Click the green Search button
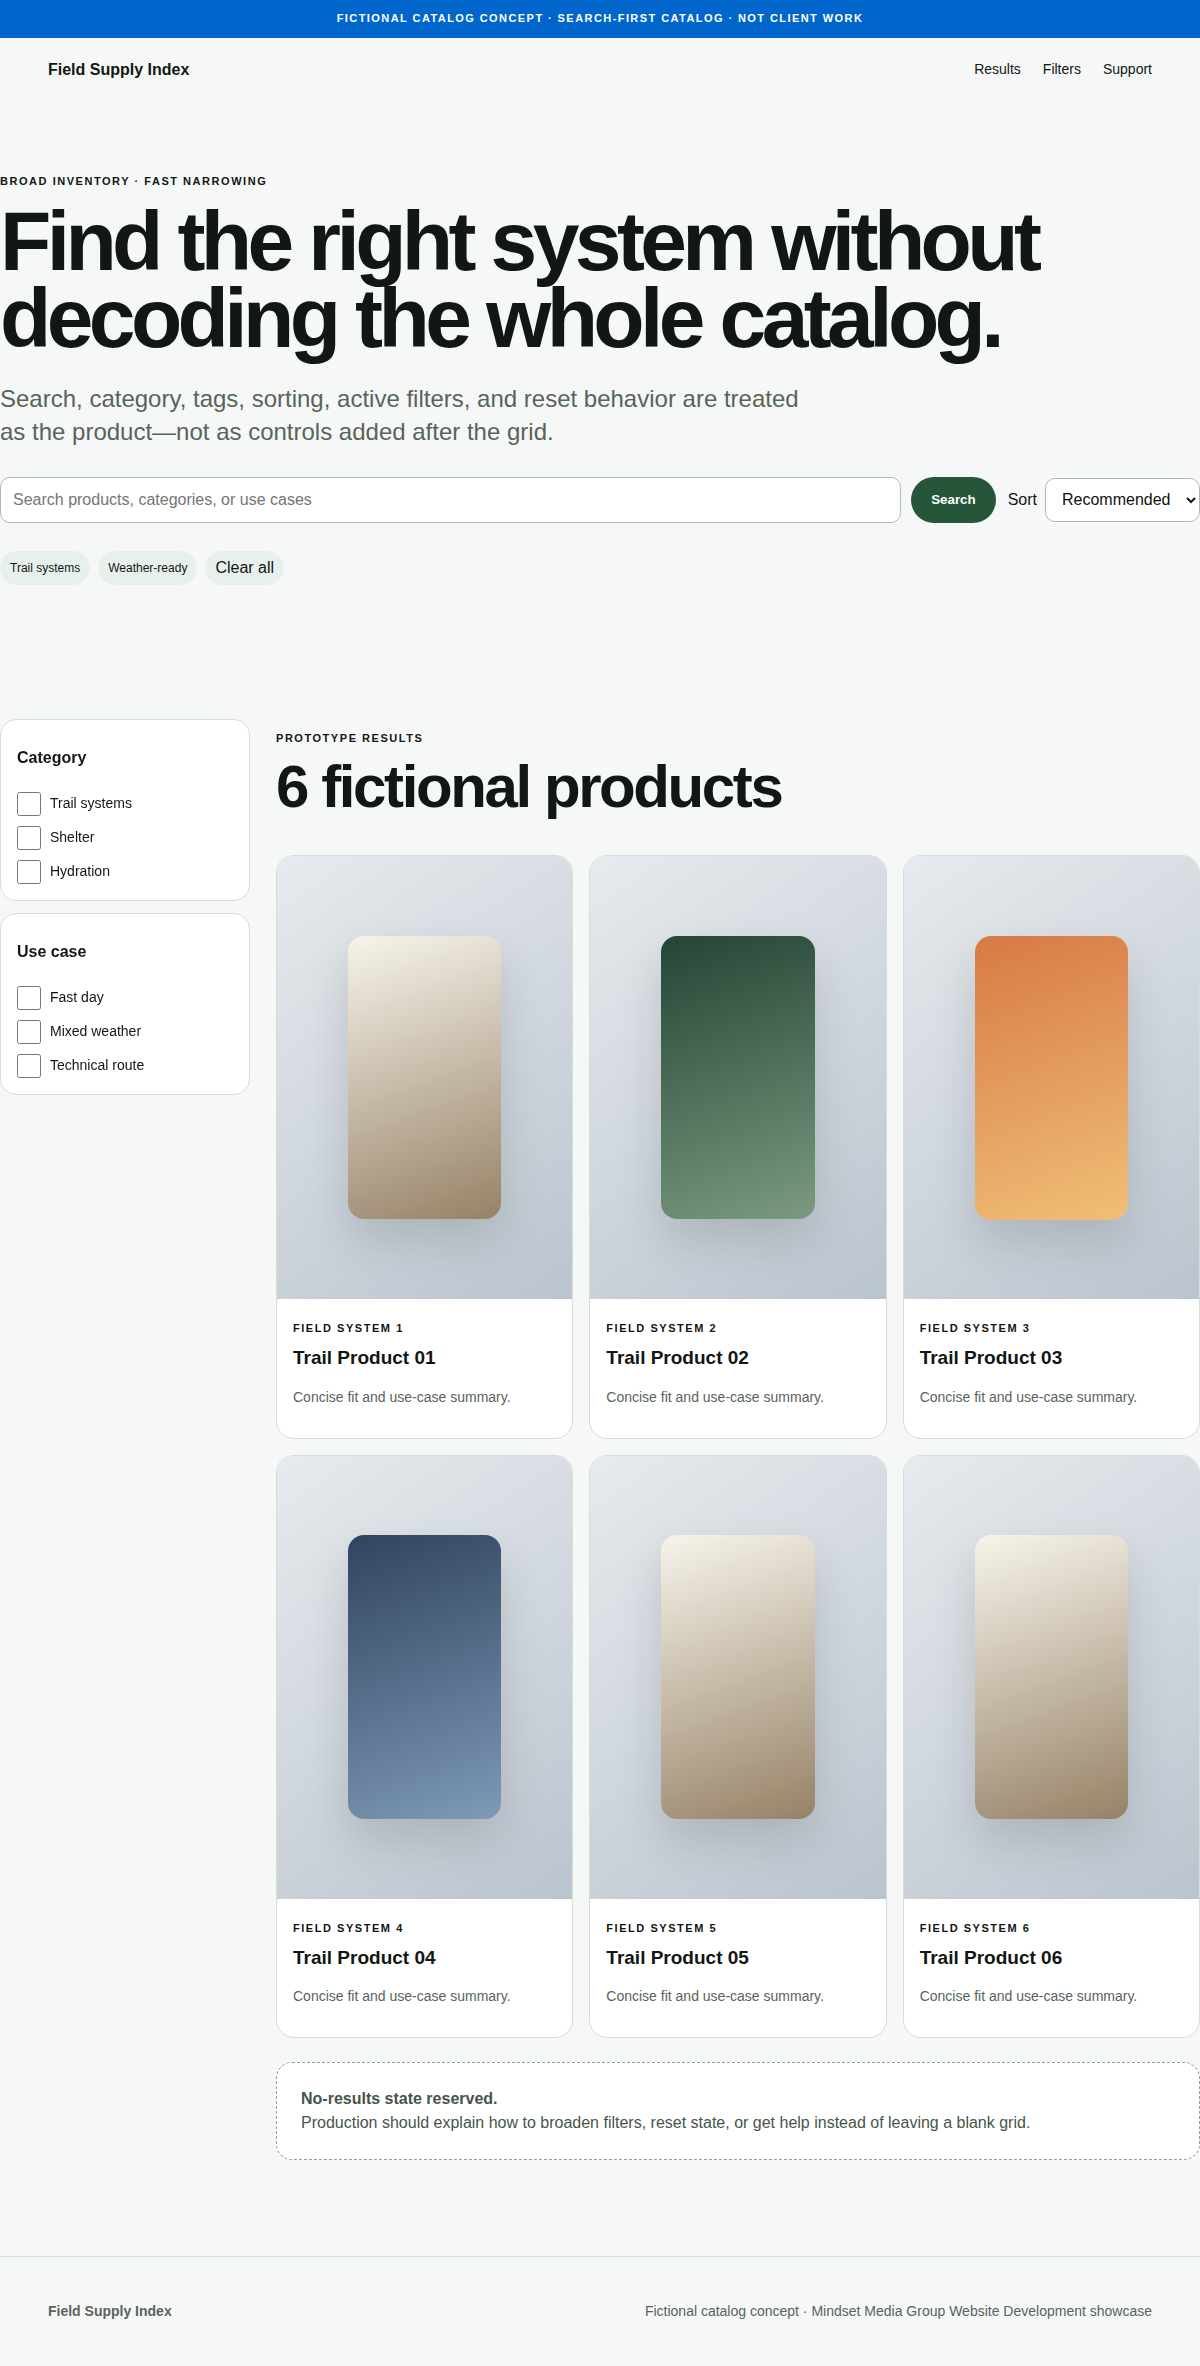Viewport: 1200px width, 2366px height. [x=953, y=500]
